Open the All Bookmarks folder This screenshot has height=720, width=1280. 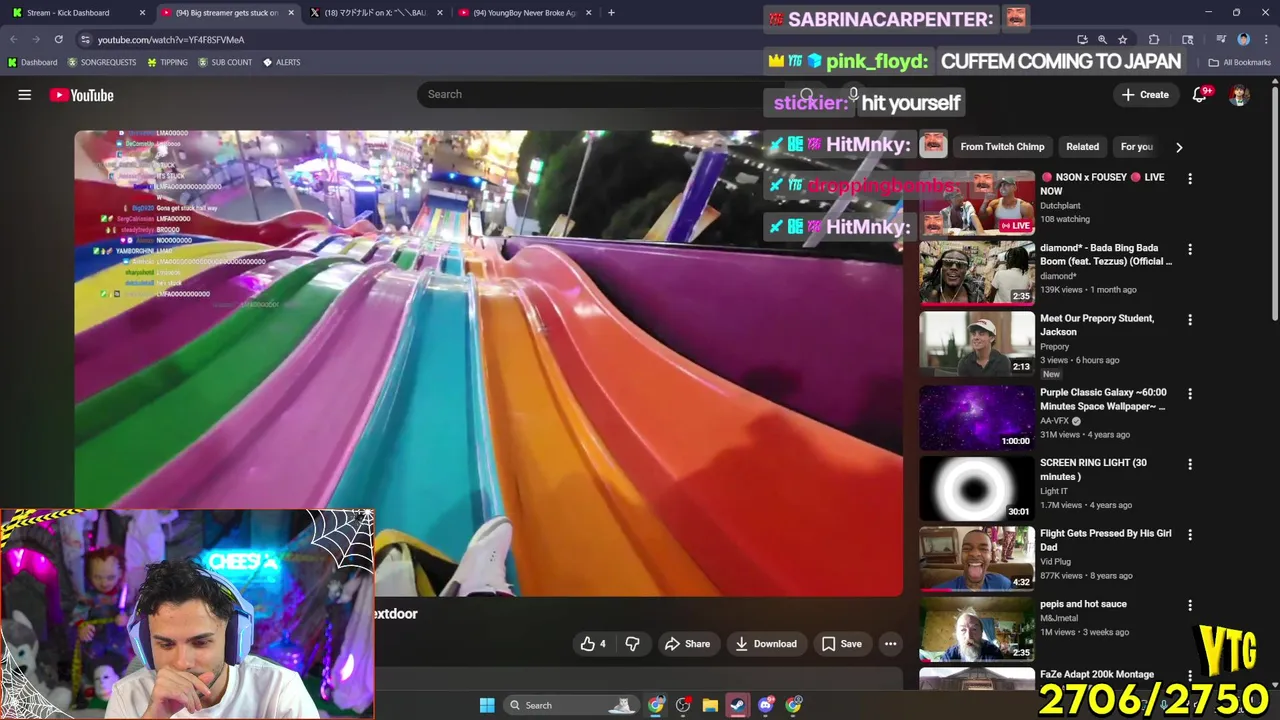coord(1240,62)
